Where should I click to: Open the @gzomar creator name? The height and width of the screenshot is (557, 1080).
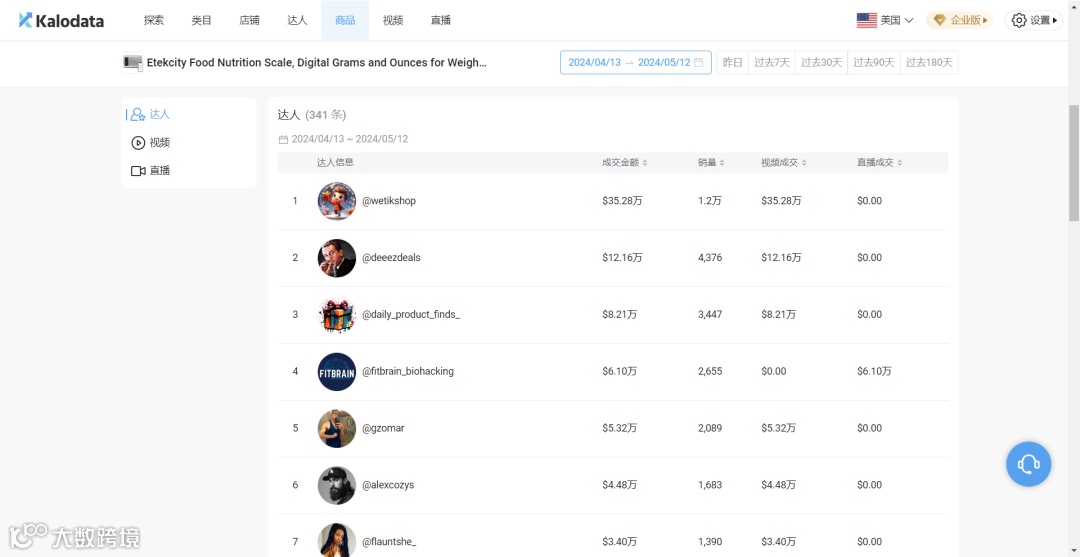[384, 428]
